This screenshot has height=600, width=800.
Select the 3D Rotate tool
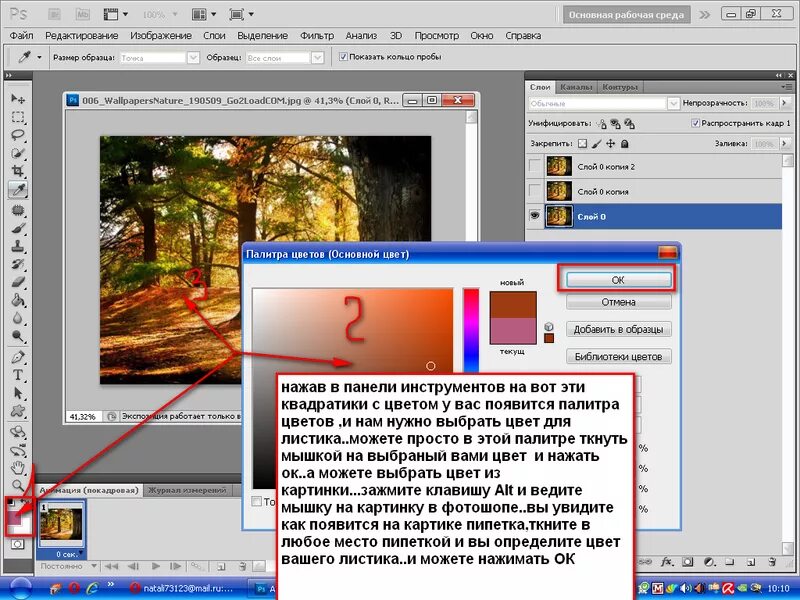click(x=18, y=432)
